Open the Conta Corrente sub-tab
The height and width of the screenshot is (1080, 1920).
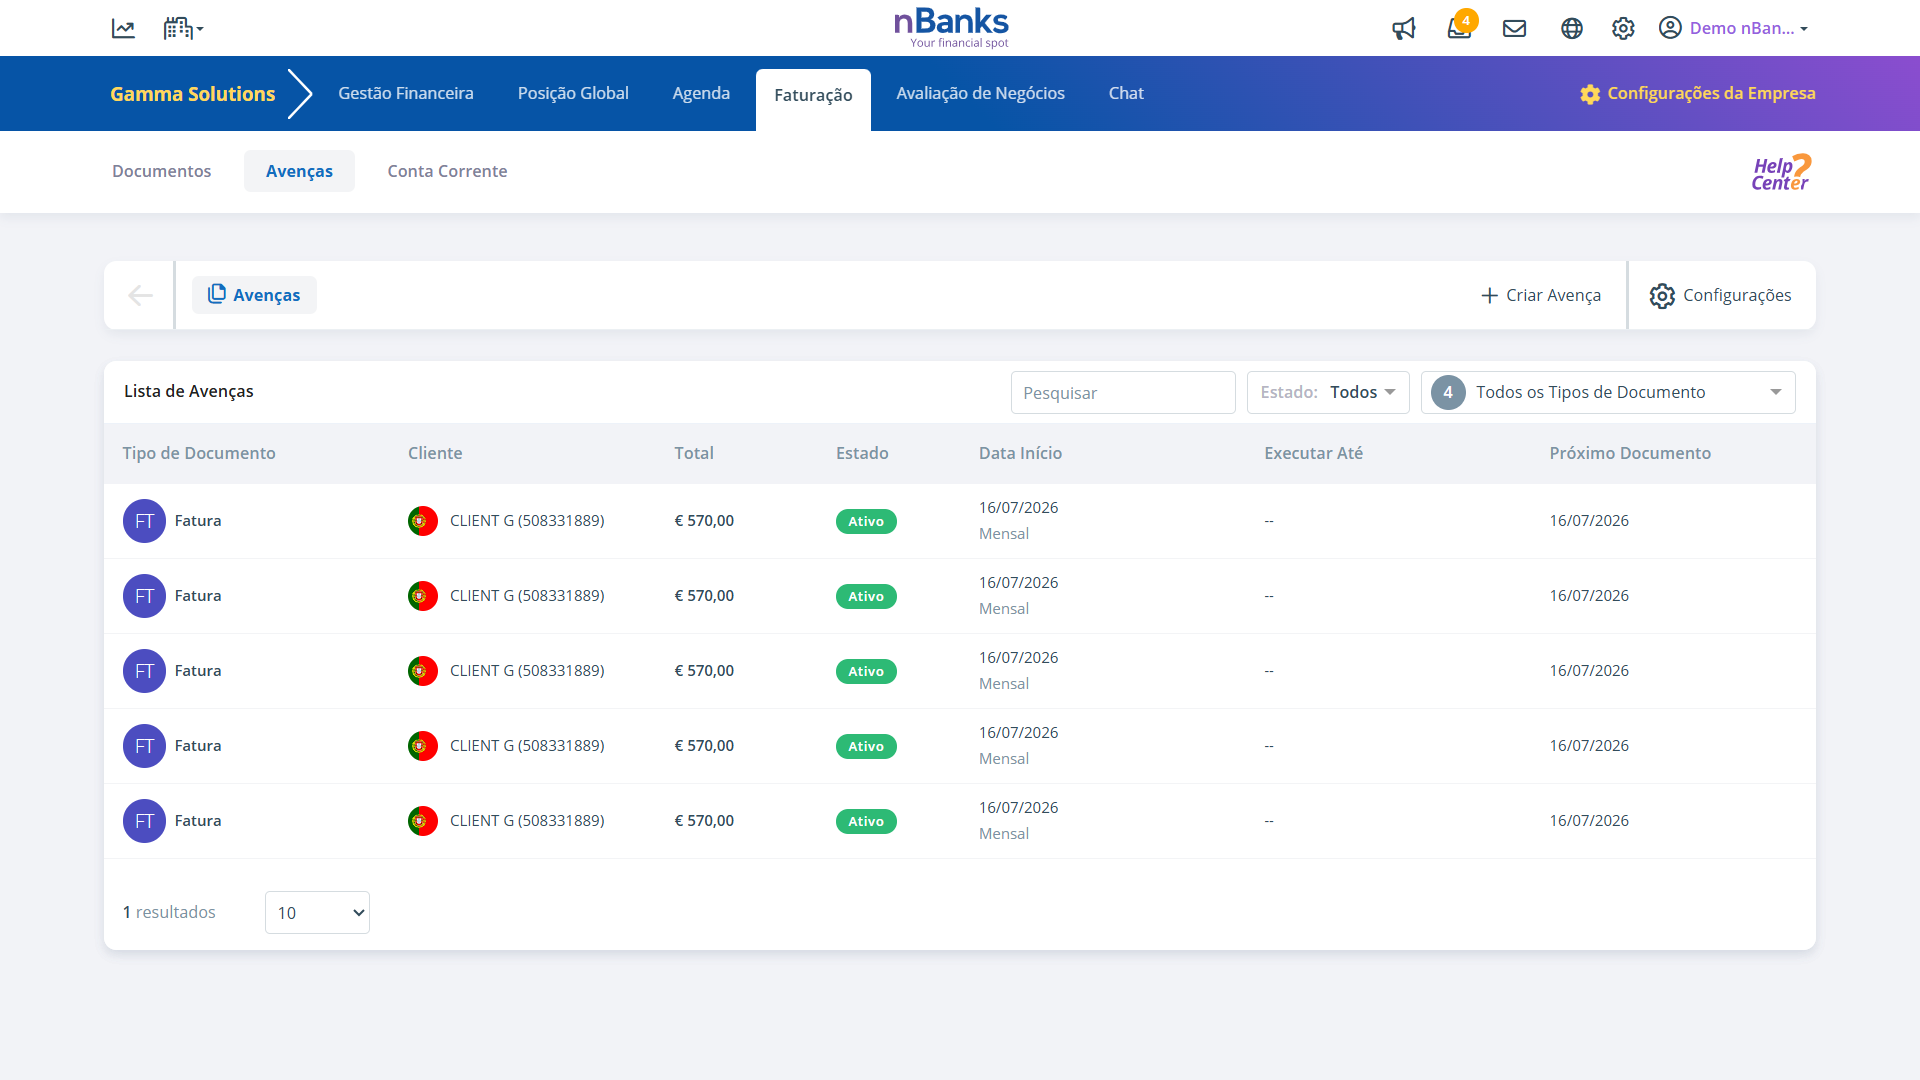[447, 171]
